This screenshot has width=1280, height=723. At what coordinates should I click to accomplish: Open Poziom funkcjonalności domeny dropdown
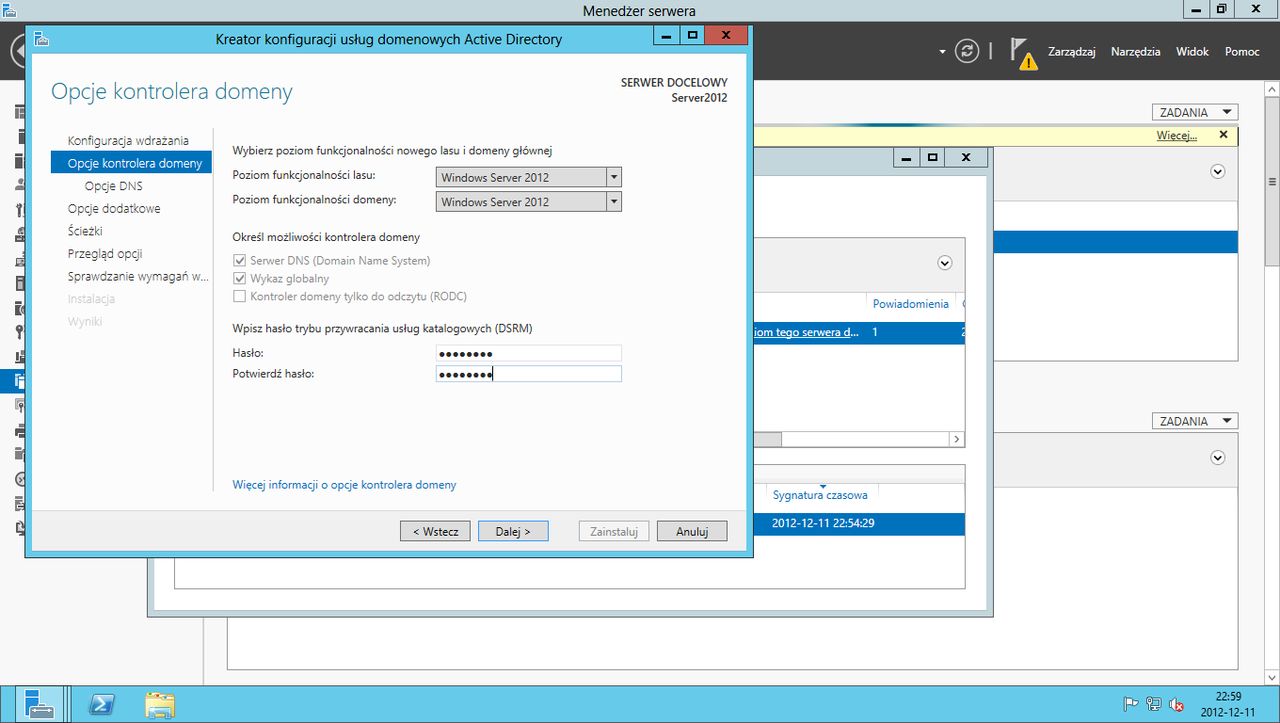tap(529, 202)
